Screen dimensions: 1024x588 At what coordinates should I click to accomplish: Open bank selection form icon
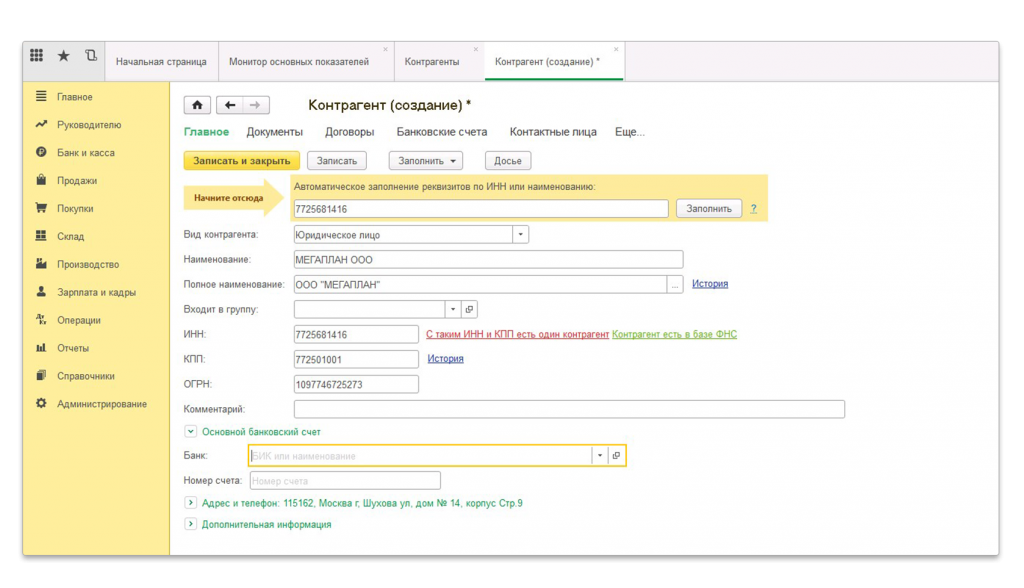pos(616,455)
